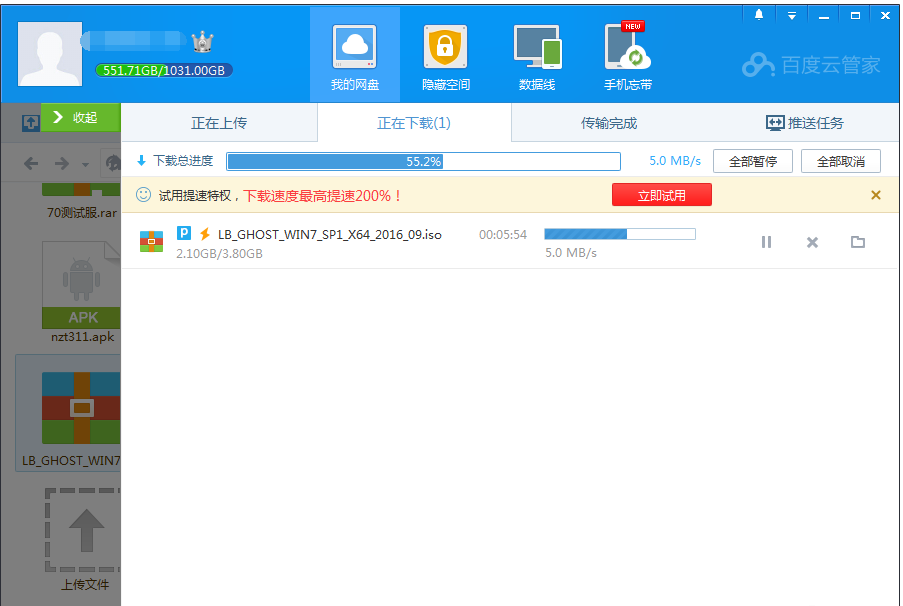Cancel the ISO download via its × icon
Image resolution: width=903 pixels, height=606 pixels.
812,242
